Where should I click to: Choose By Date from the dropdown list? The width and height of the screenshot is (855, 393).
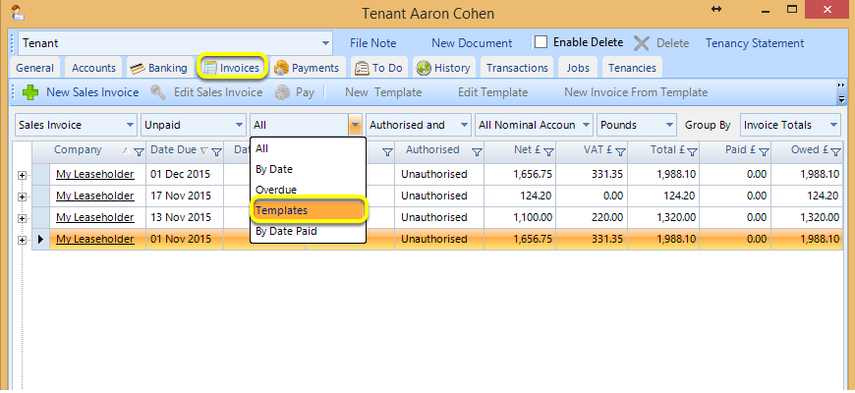click(x=309, y=169)
